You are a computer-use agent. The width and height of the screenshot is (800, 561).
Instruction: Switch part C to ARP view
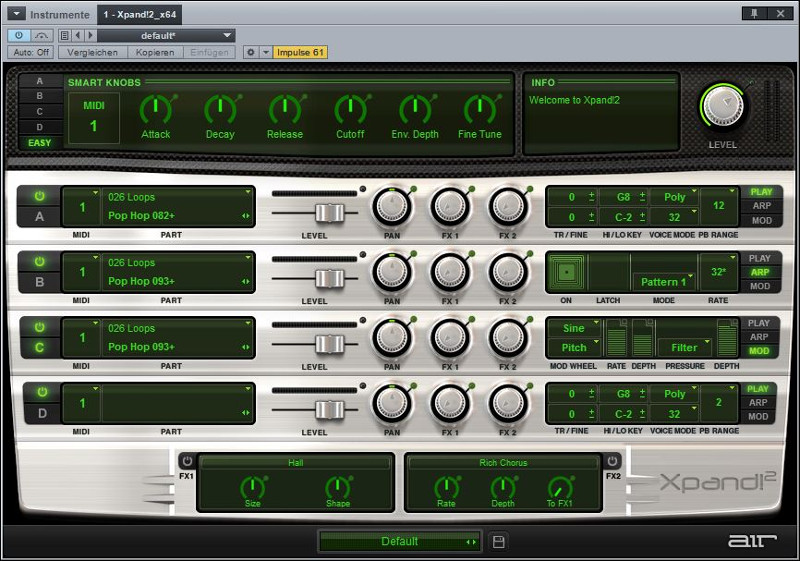coord(759,337)
